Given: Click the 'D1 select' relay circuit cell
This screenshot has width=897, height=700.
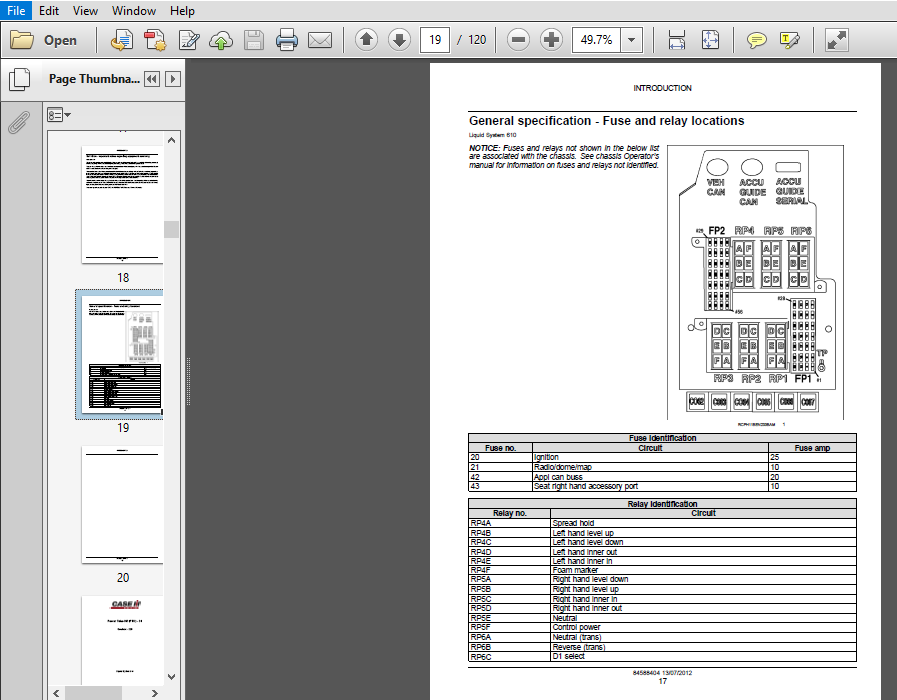Looking at the screenshot, I should [x=703, y=657].
